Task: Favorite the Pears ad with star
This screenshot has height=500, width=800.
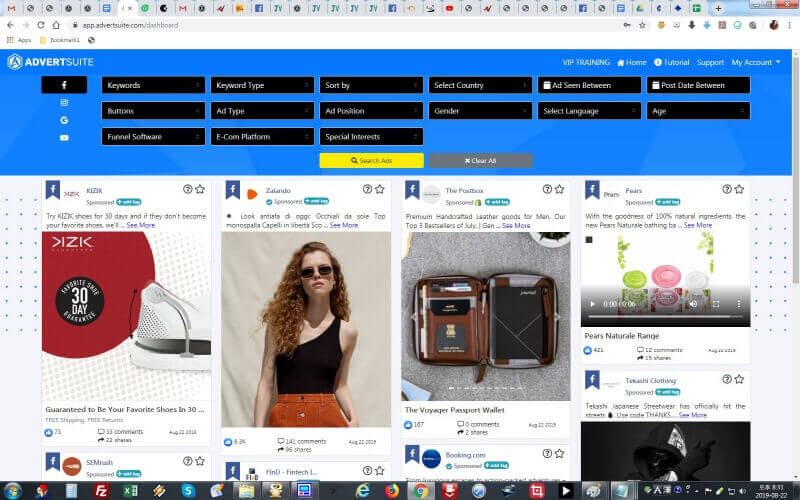Action: (739, 189)
